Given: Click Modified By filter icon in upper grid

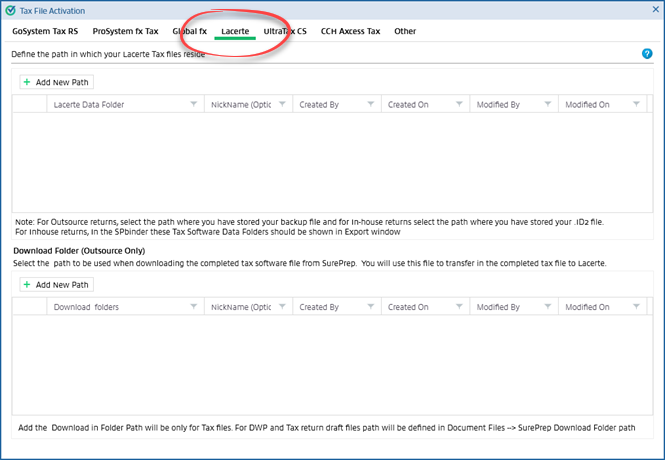Looking at the screenshot, I should pyautogui.click(x=548, y=105).
